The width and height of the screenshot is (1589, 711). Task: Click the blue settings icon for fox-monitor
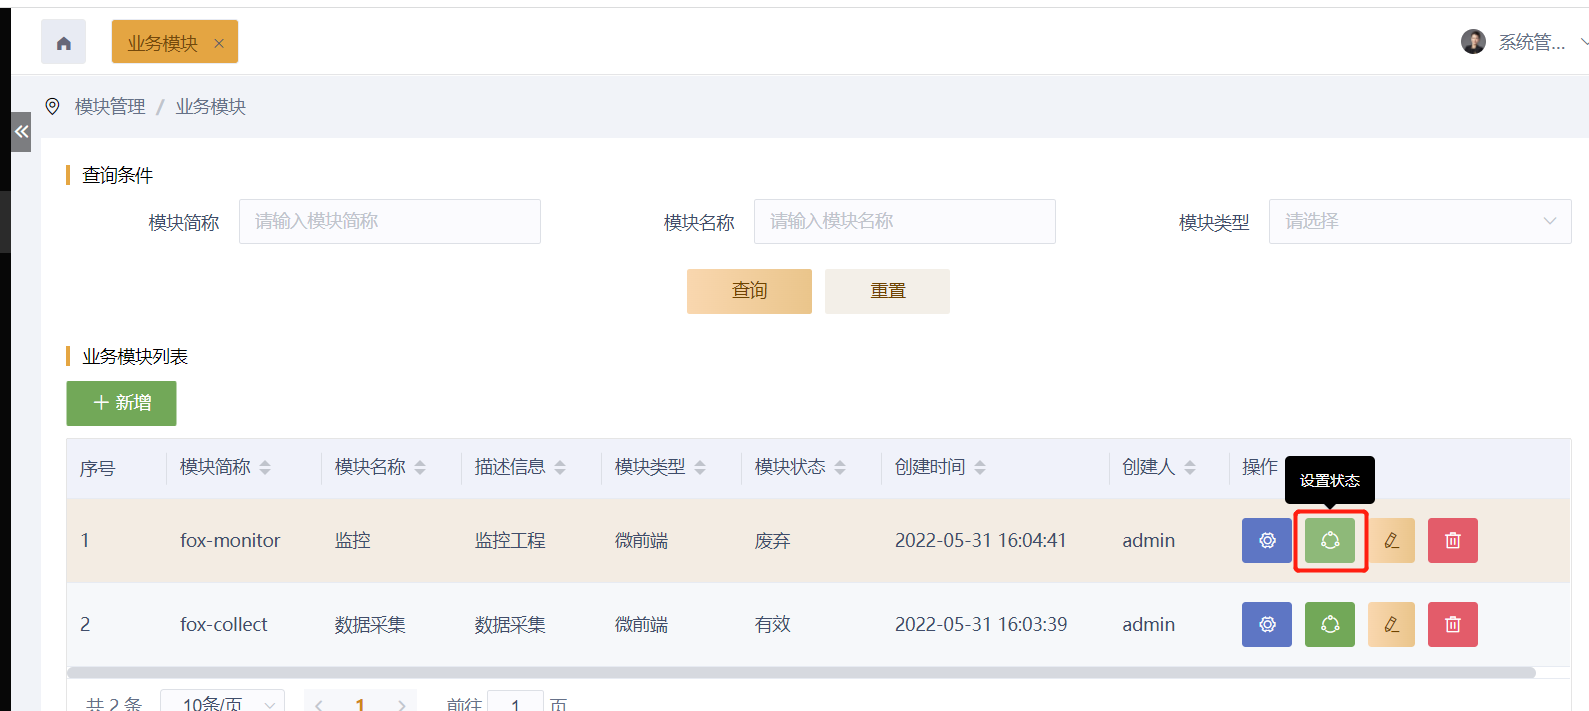coord(1267,540)
